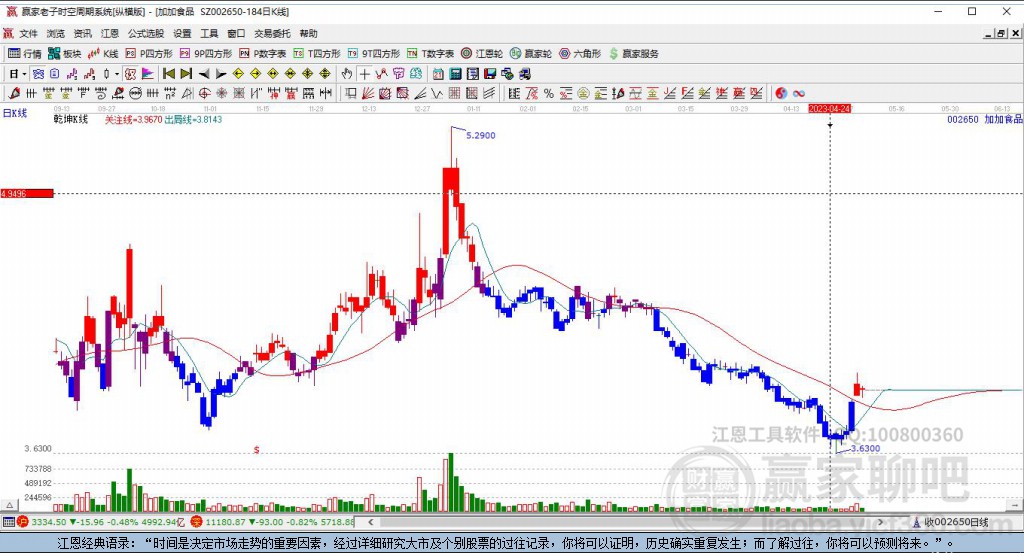Open the 公式选股 menu
1024x553 pixels.
coord(146,33)
